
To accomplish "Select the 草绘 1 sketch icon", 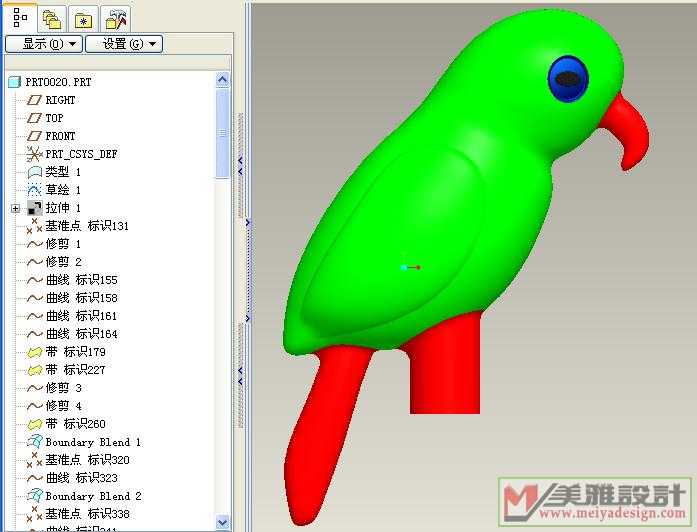I will coord(34,190).
